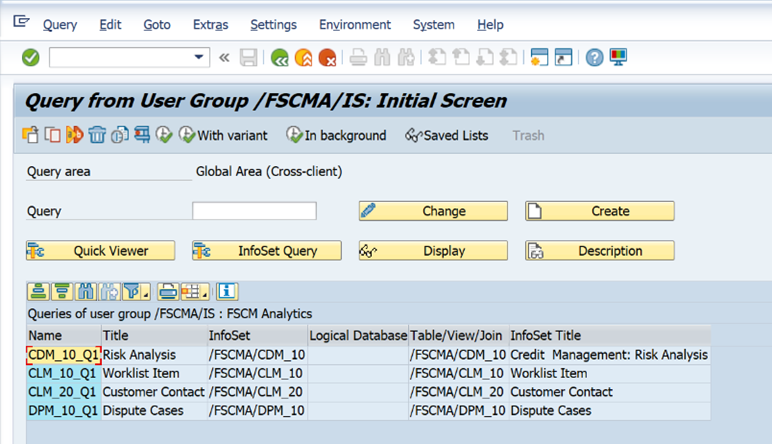Open Saved Lists
This screenshot has width=772, height=444.
pos(447,135)
